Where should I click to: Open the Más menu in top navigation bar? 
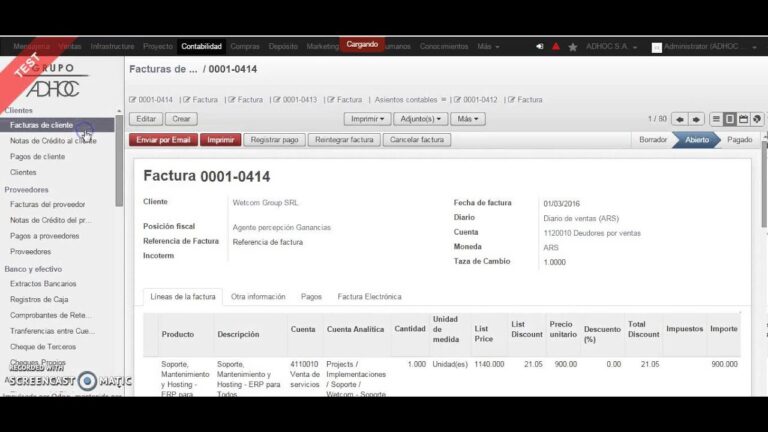coord(488,47)
